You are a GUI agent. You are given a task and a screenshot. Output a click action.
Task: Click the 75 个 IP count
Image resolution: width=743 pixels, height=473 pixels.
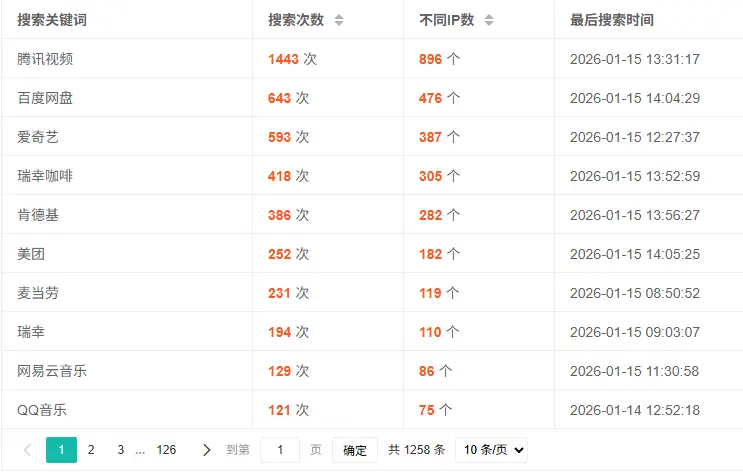pos(435,410)
